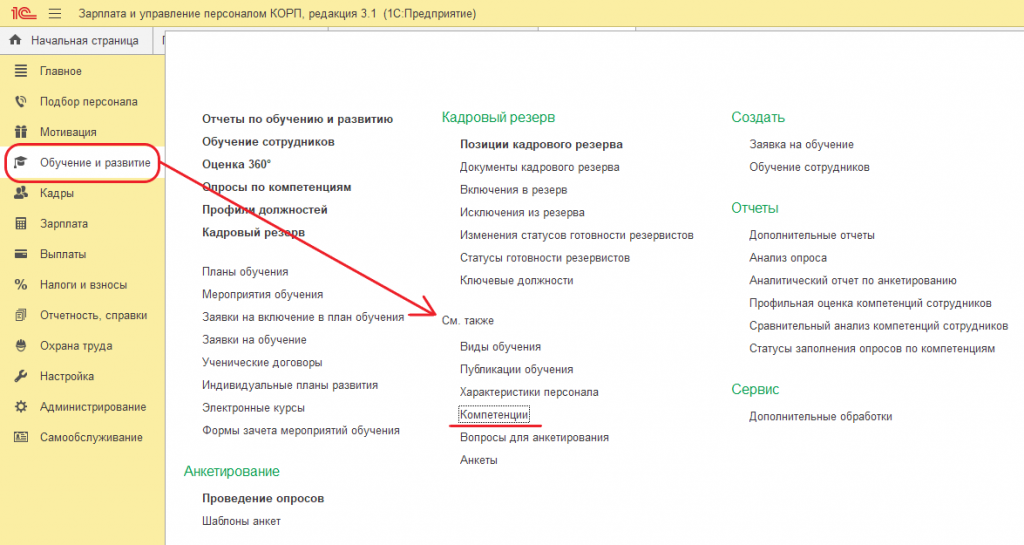
Task: Click the Отчетность, справки documents icon
Action: pos(21,315)
